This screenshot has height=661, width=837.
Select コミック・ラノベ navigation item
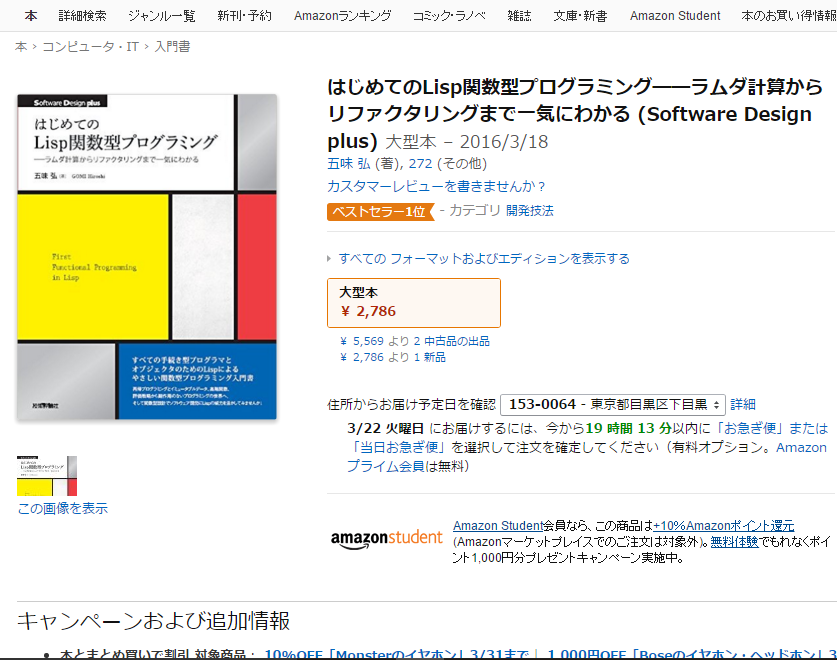(449, 16)
